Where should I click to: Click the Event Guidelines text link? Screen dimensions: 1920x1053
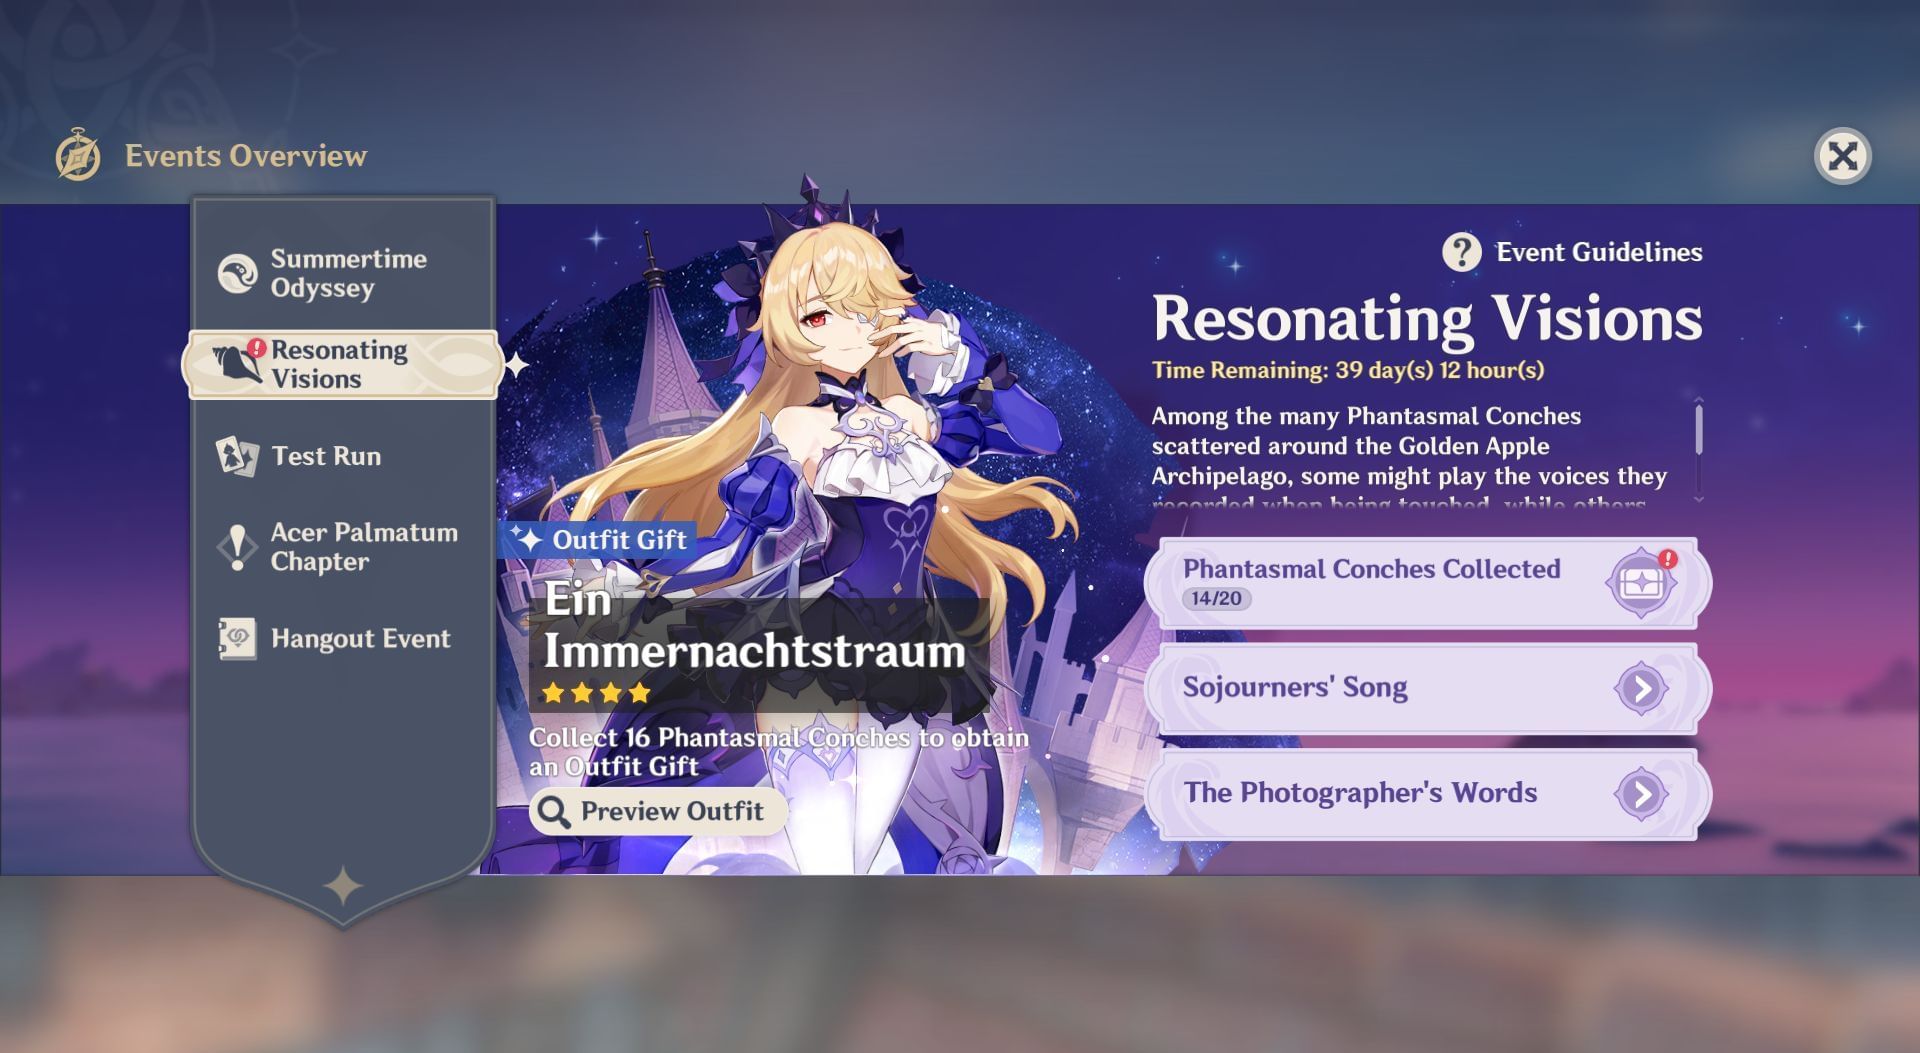tap(1598, 252)
